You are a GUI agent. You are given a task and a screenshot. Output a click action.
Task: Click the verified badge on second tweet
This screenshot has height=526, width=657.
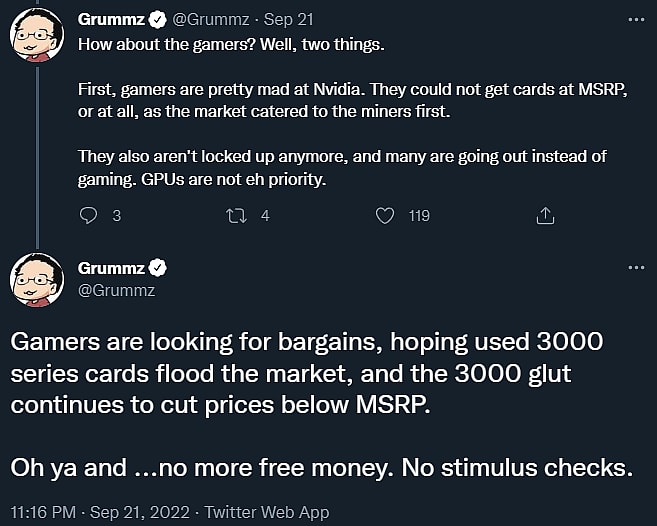point(158,268)
